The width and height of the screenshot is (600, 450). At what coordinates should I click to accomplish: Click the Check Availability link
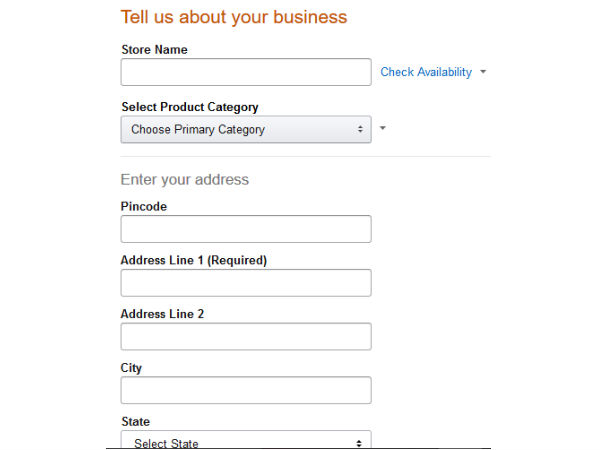pos(426,72)
